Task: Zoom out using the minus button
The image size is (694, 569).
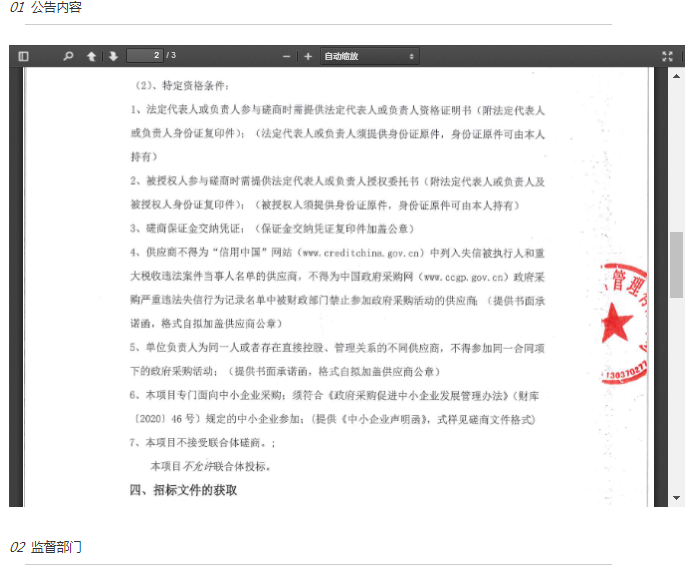Action: pyautogui.click(x=286, y=56)
